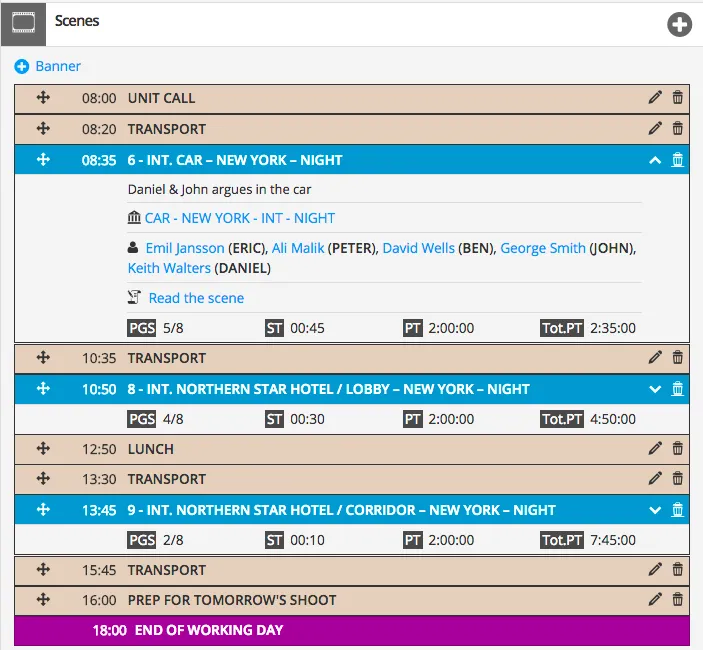Click the Scenes panel heading
This screenshot has height=650, width=703.
(x=77, y=21)
